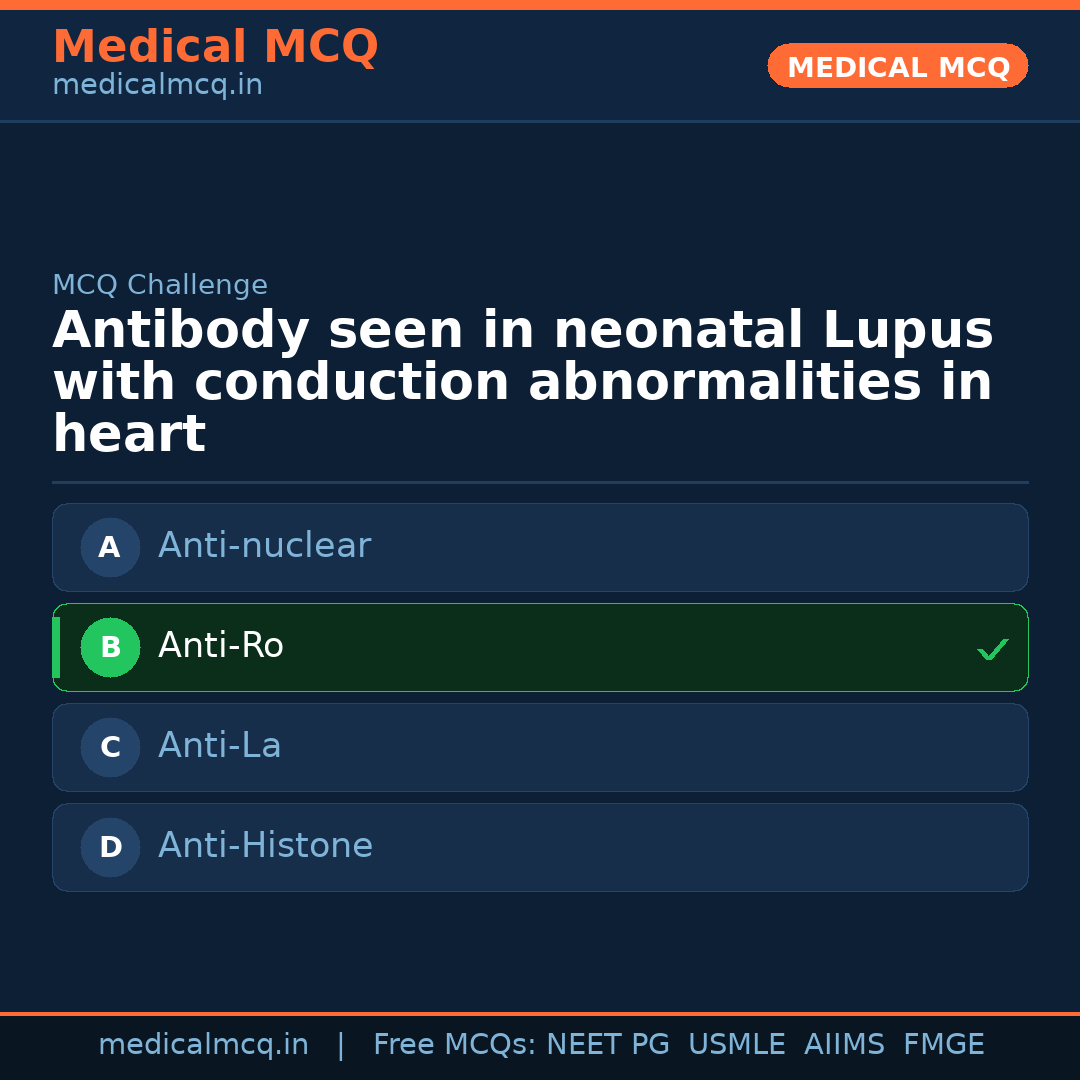1080x1080 pixels.
Task: Click the letter C circle icon
Action: pyautogui.click(x=110, y=747)
